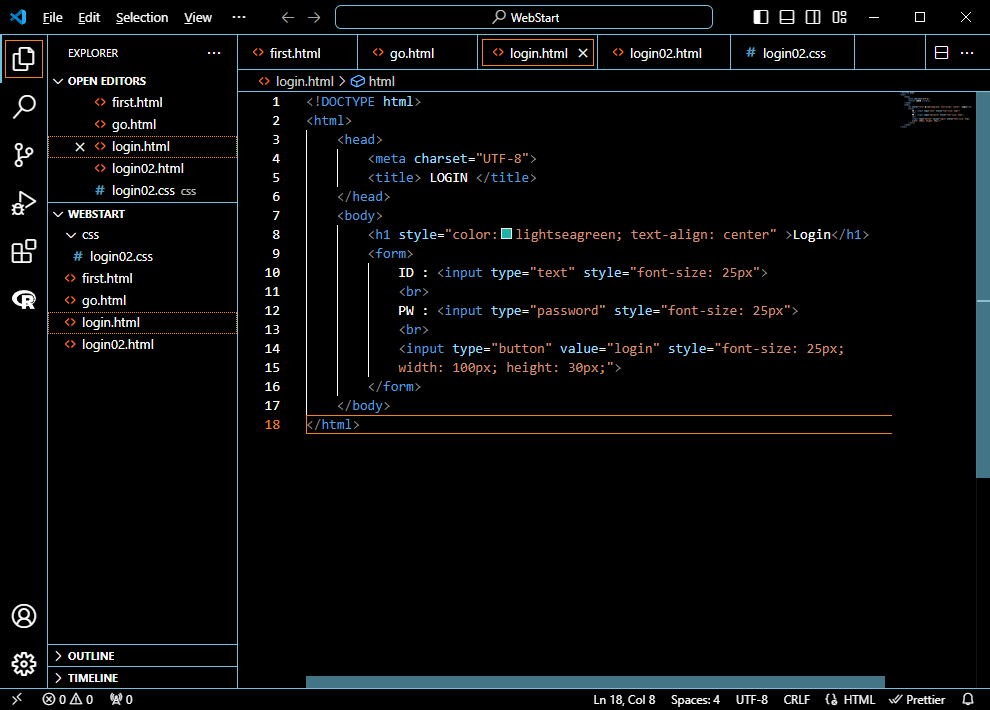Click line number 18 in the gutter
The height and width of the screenshot is (710, 990).
[272, 425]
